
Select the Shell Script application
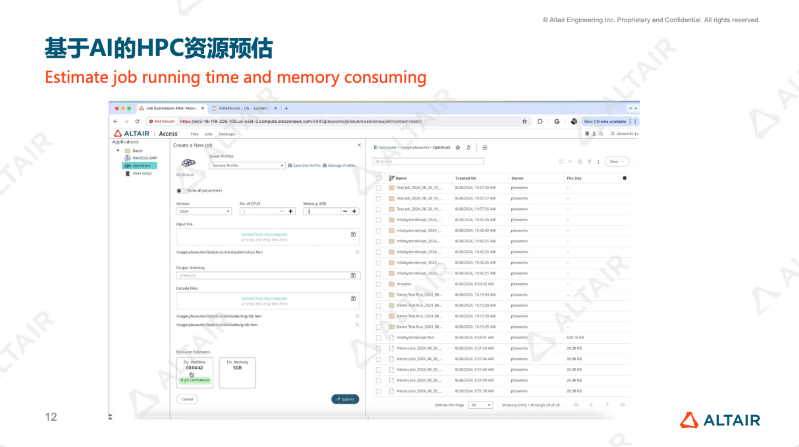click(139, 173)
